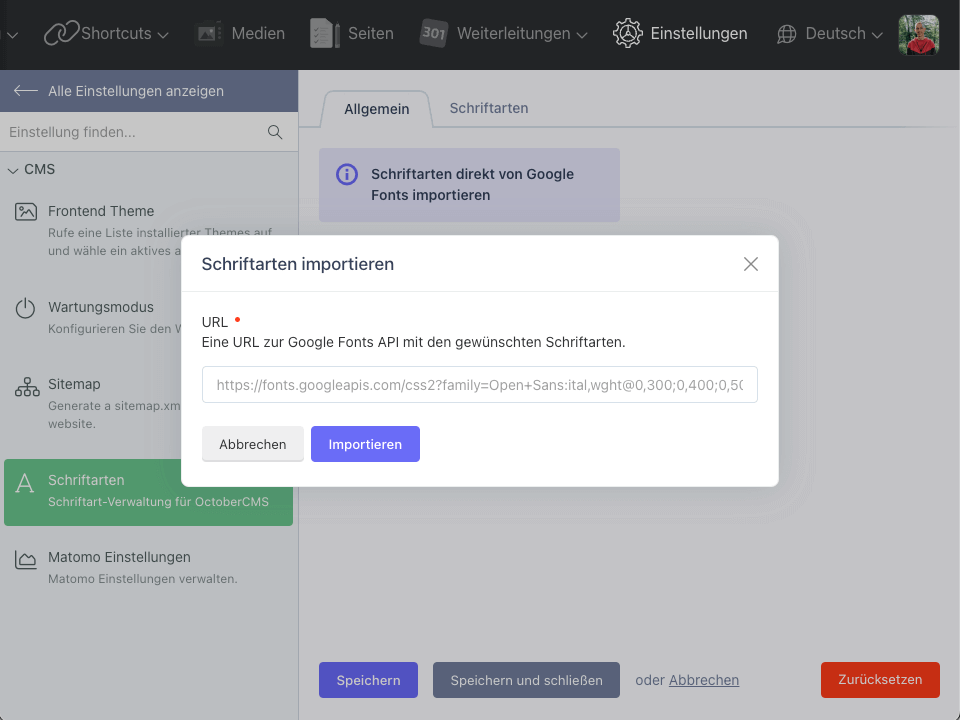Open Medien via its image icon
Viewport: 960px width, 720px height.
click(x=208, y=33)
